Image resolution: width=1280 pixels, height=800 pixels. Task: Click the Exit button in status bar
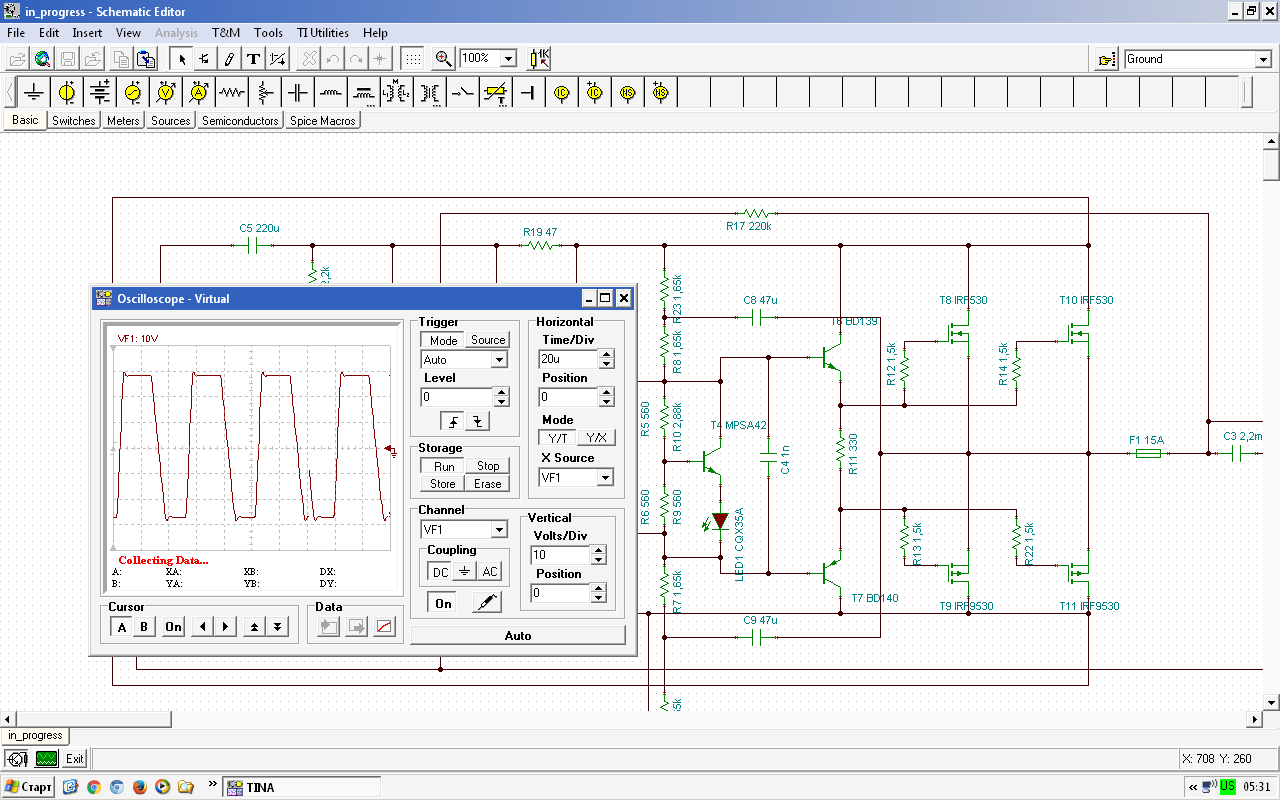(75, 759)
